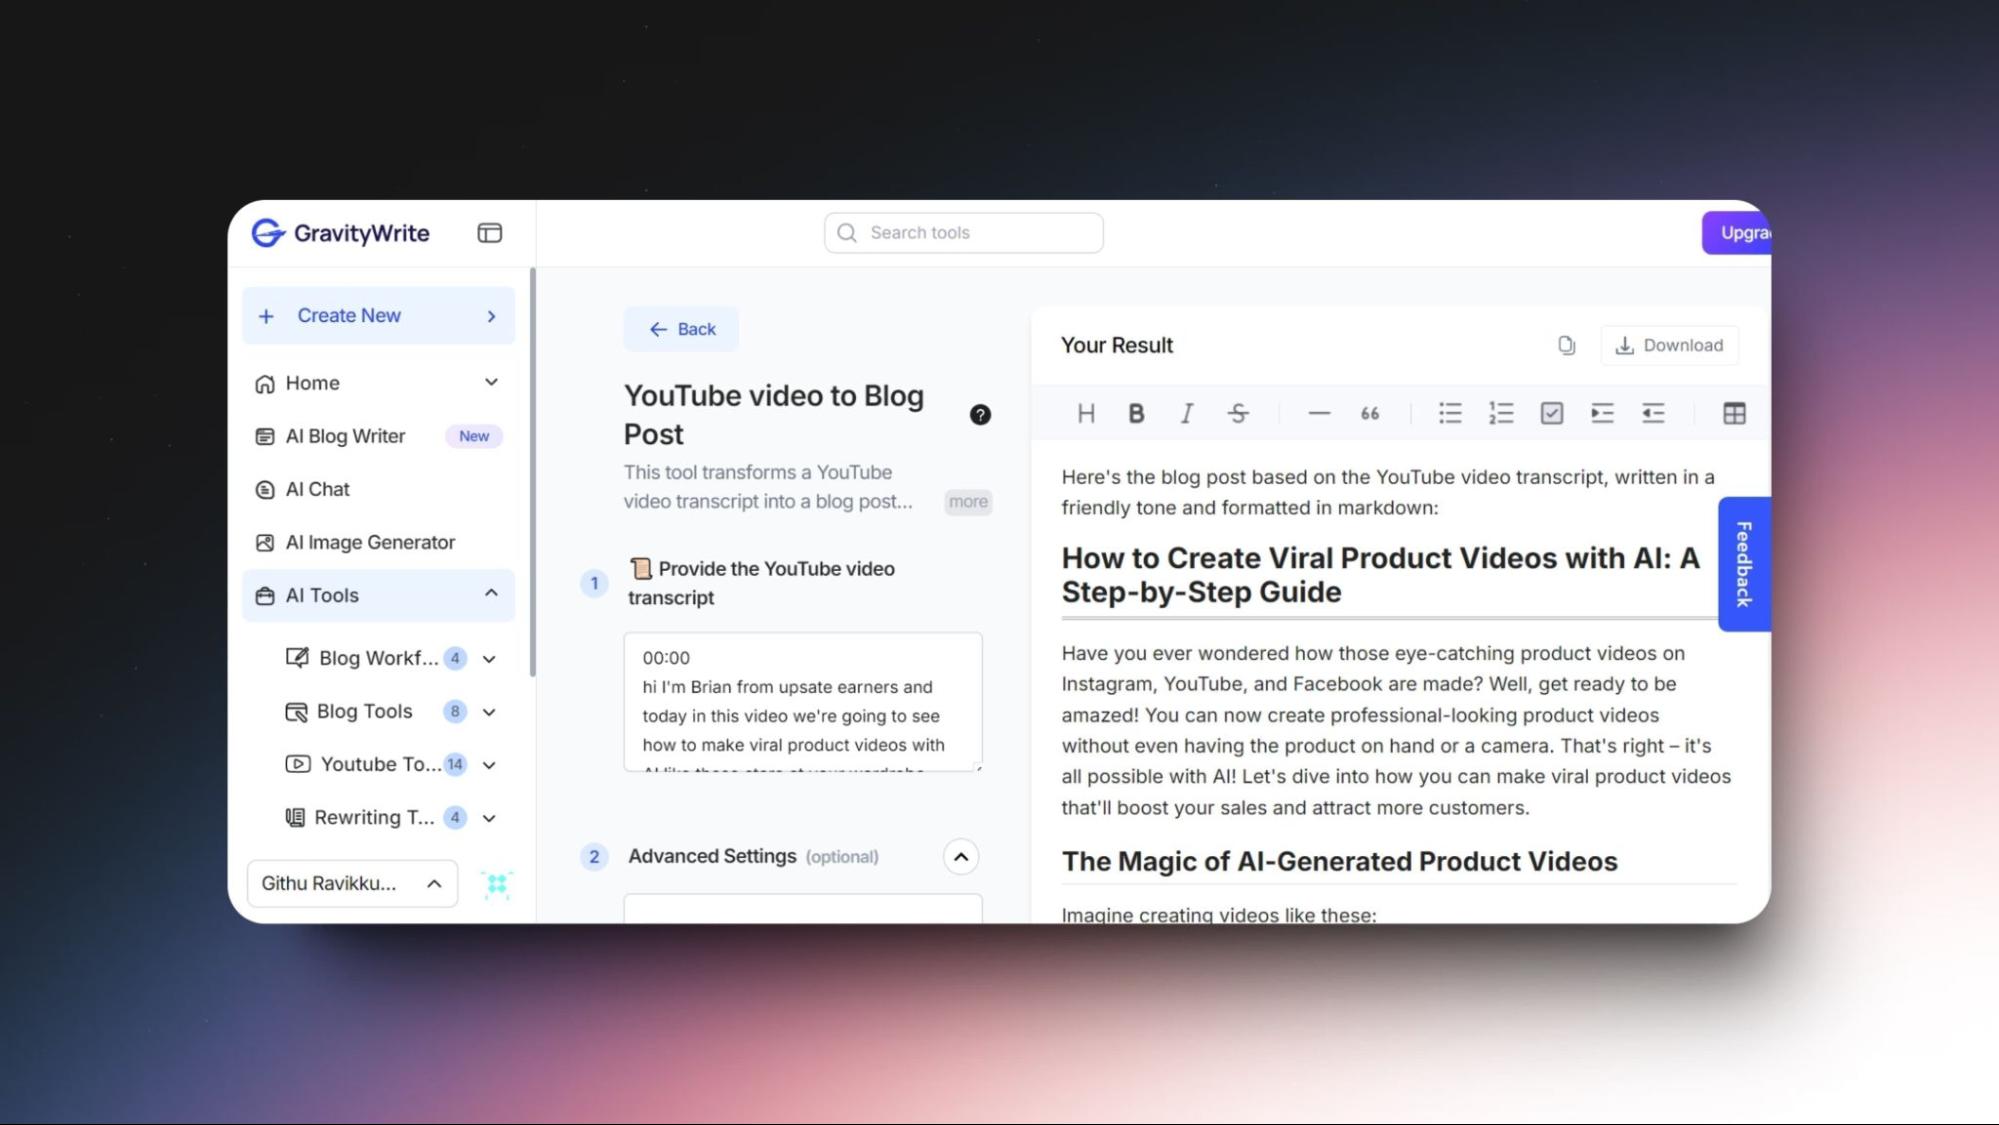The width and height of the screenshot is (1999, 1125).
Task: Click the italic formatting icon
Action: click(1185, 412)
